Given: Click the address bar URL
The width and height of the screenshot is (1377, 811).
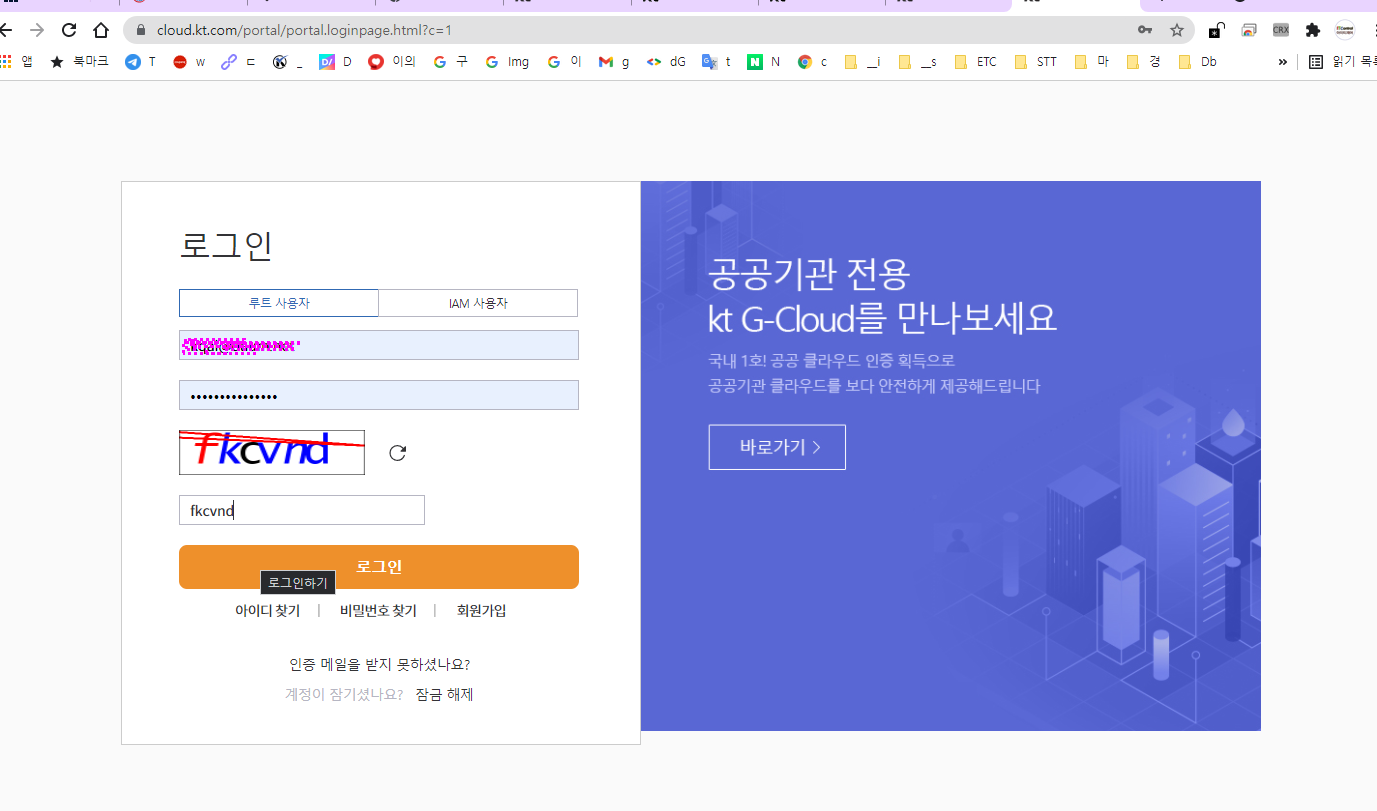Looking at the screenshot, I should [x=304, y=30].
